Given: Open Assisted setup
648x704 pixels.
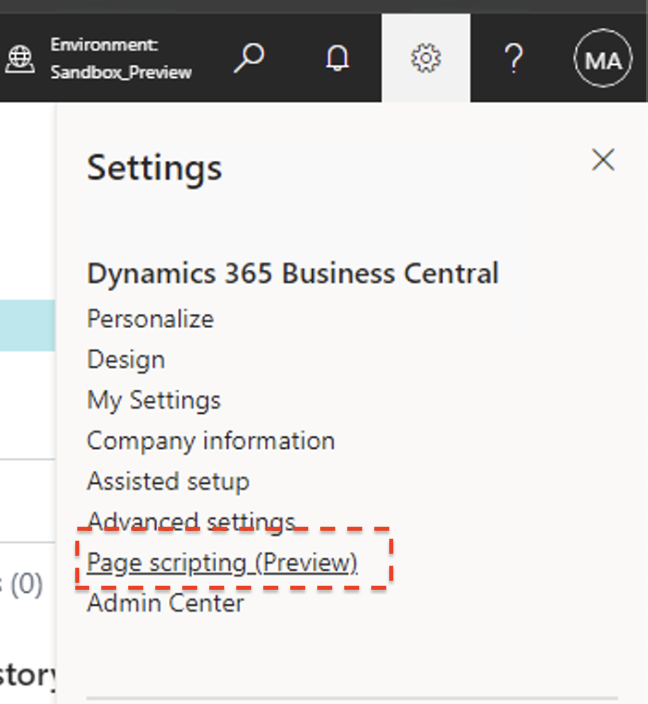Looking at the screenshot, I should 168,481.
